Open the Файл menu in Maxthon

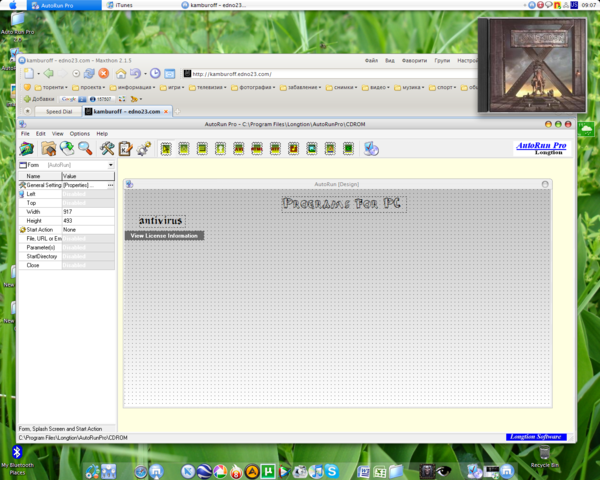(x=371, y=60)
